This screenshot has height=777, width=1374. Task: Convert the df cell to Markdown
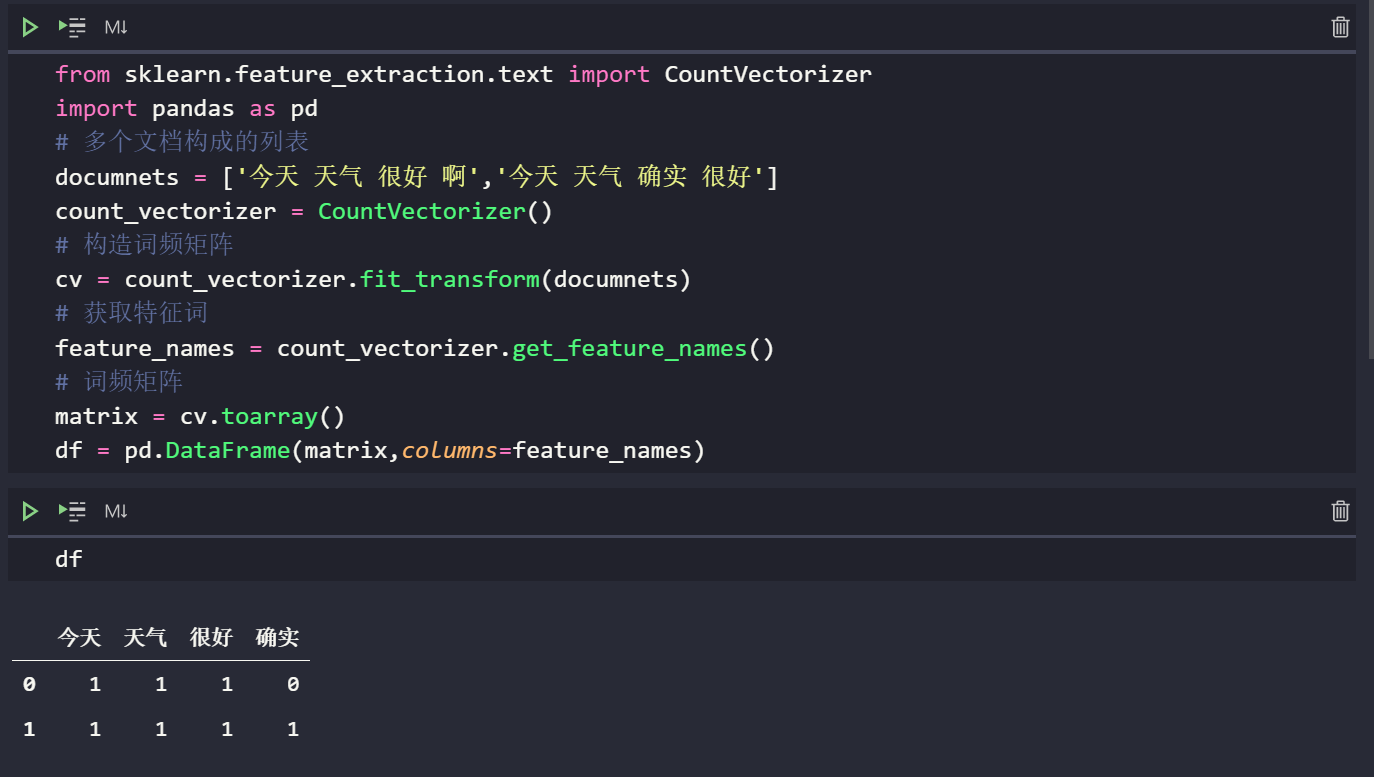click(116, 511)
